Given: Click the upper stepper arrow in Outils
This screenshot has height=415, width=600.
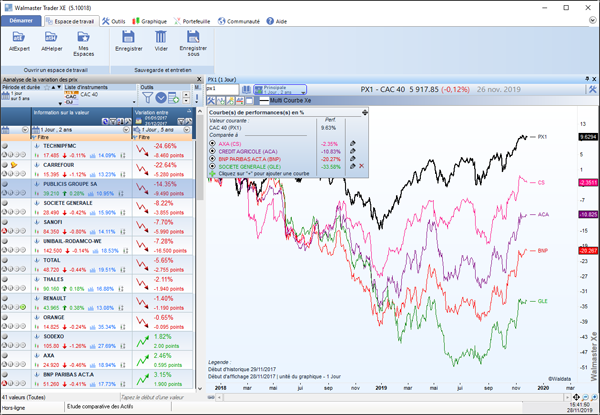Looking at the screenshot, I should 186,95.
